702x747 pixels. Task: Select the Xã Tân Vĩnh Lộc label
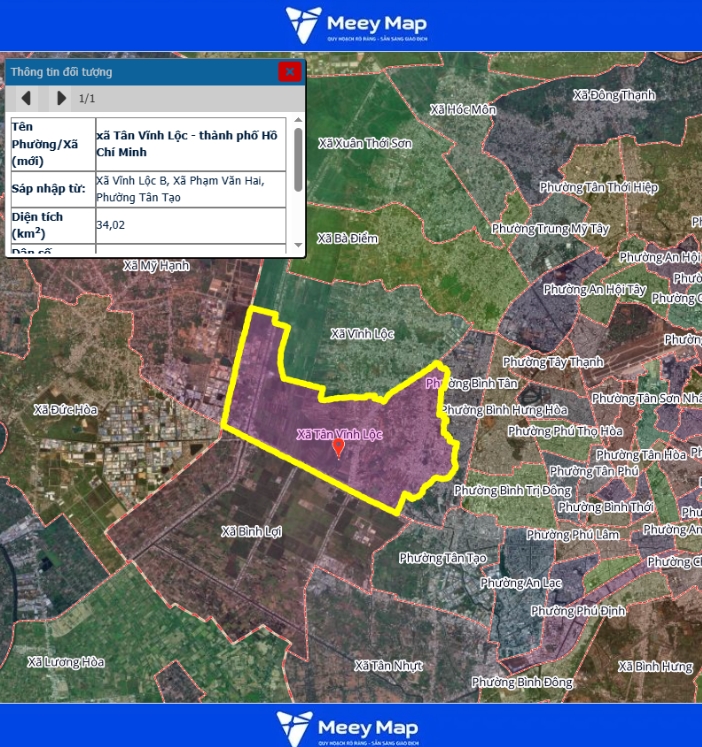340,434
